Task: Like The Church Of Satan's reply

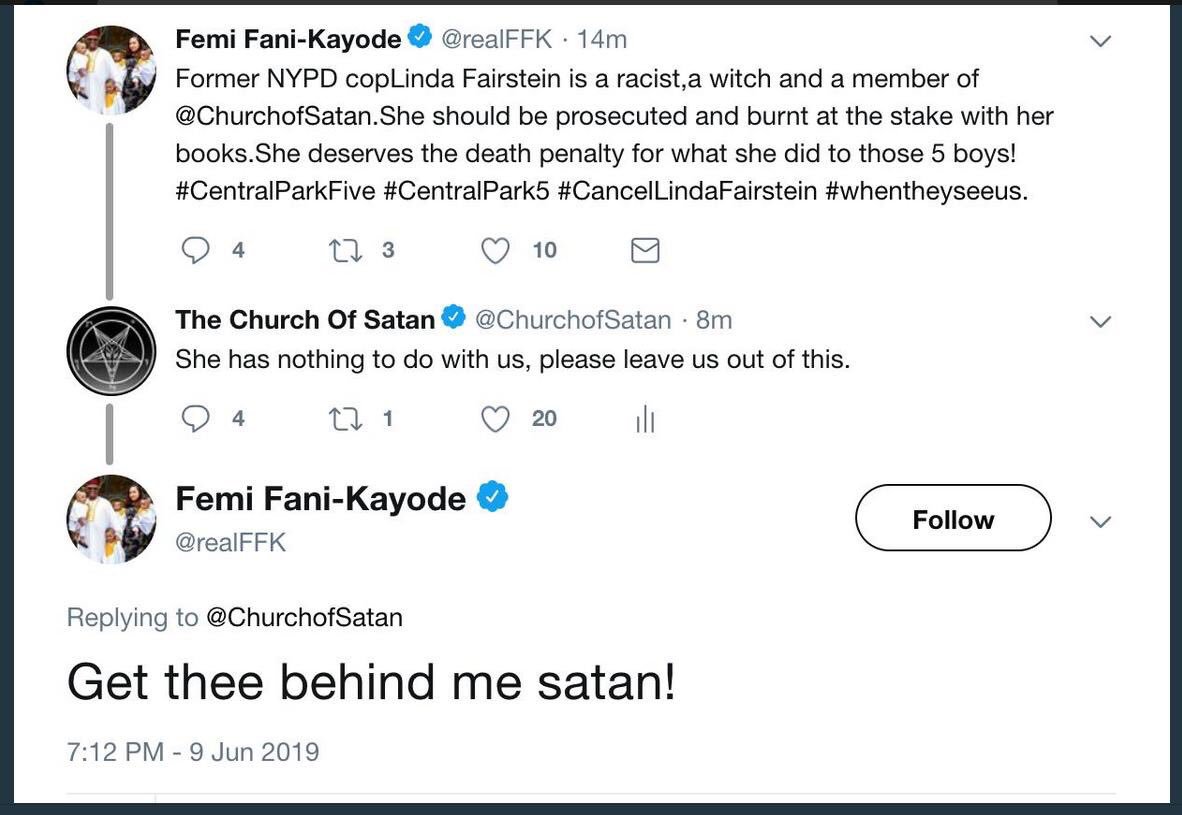Action: [496, 419]
